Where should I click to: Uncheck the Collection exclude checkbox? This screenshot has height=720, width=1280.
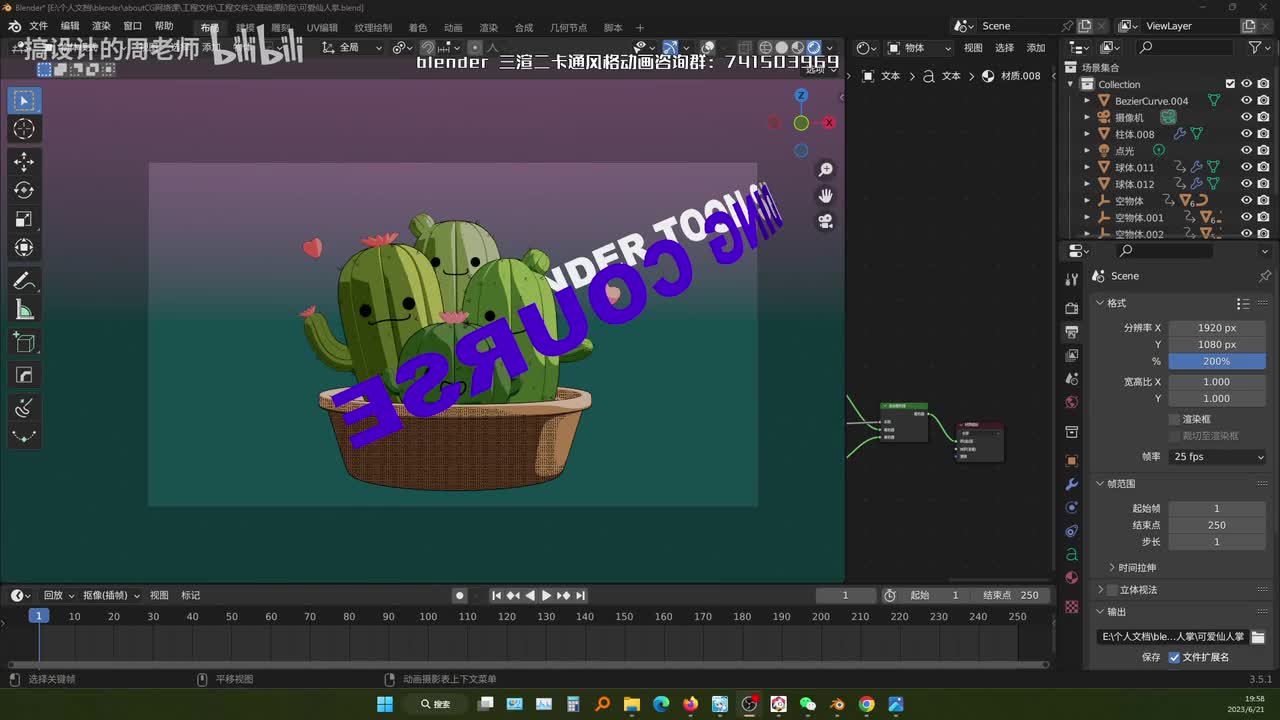[1231, 84]
